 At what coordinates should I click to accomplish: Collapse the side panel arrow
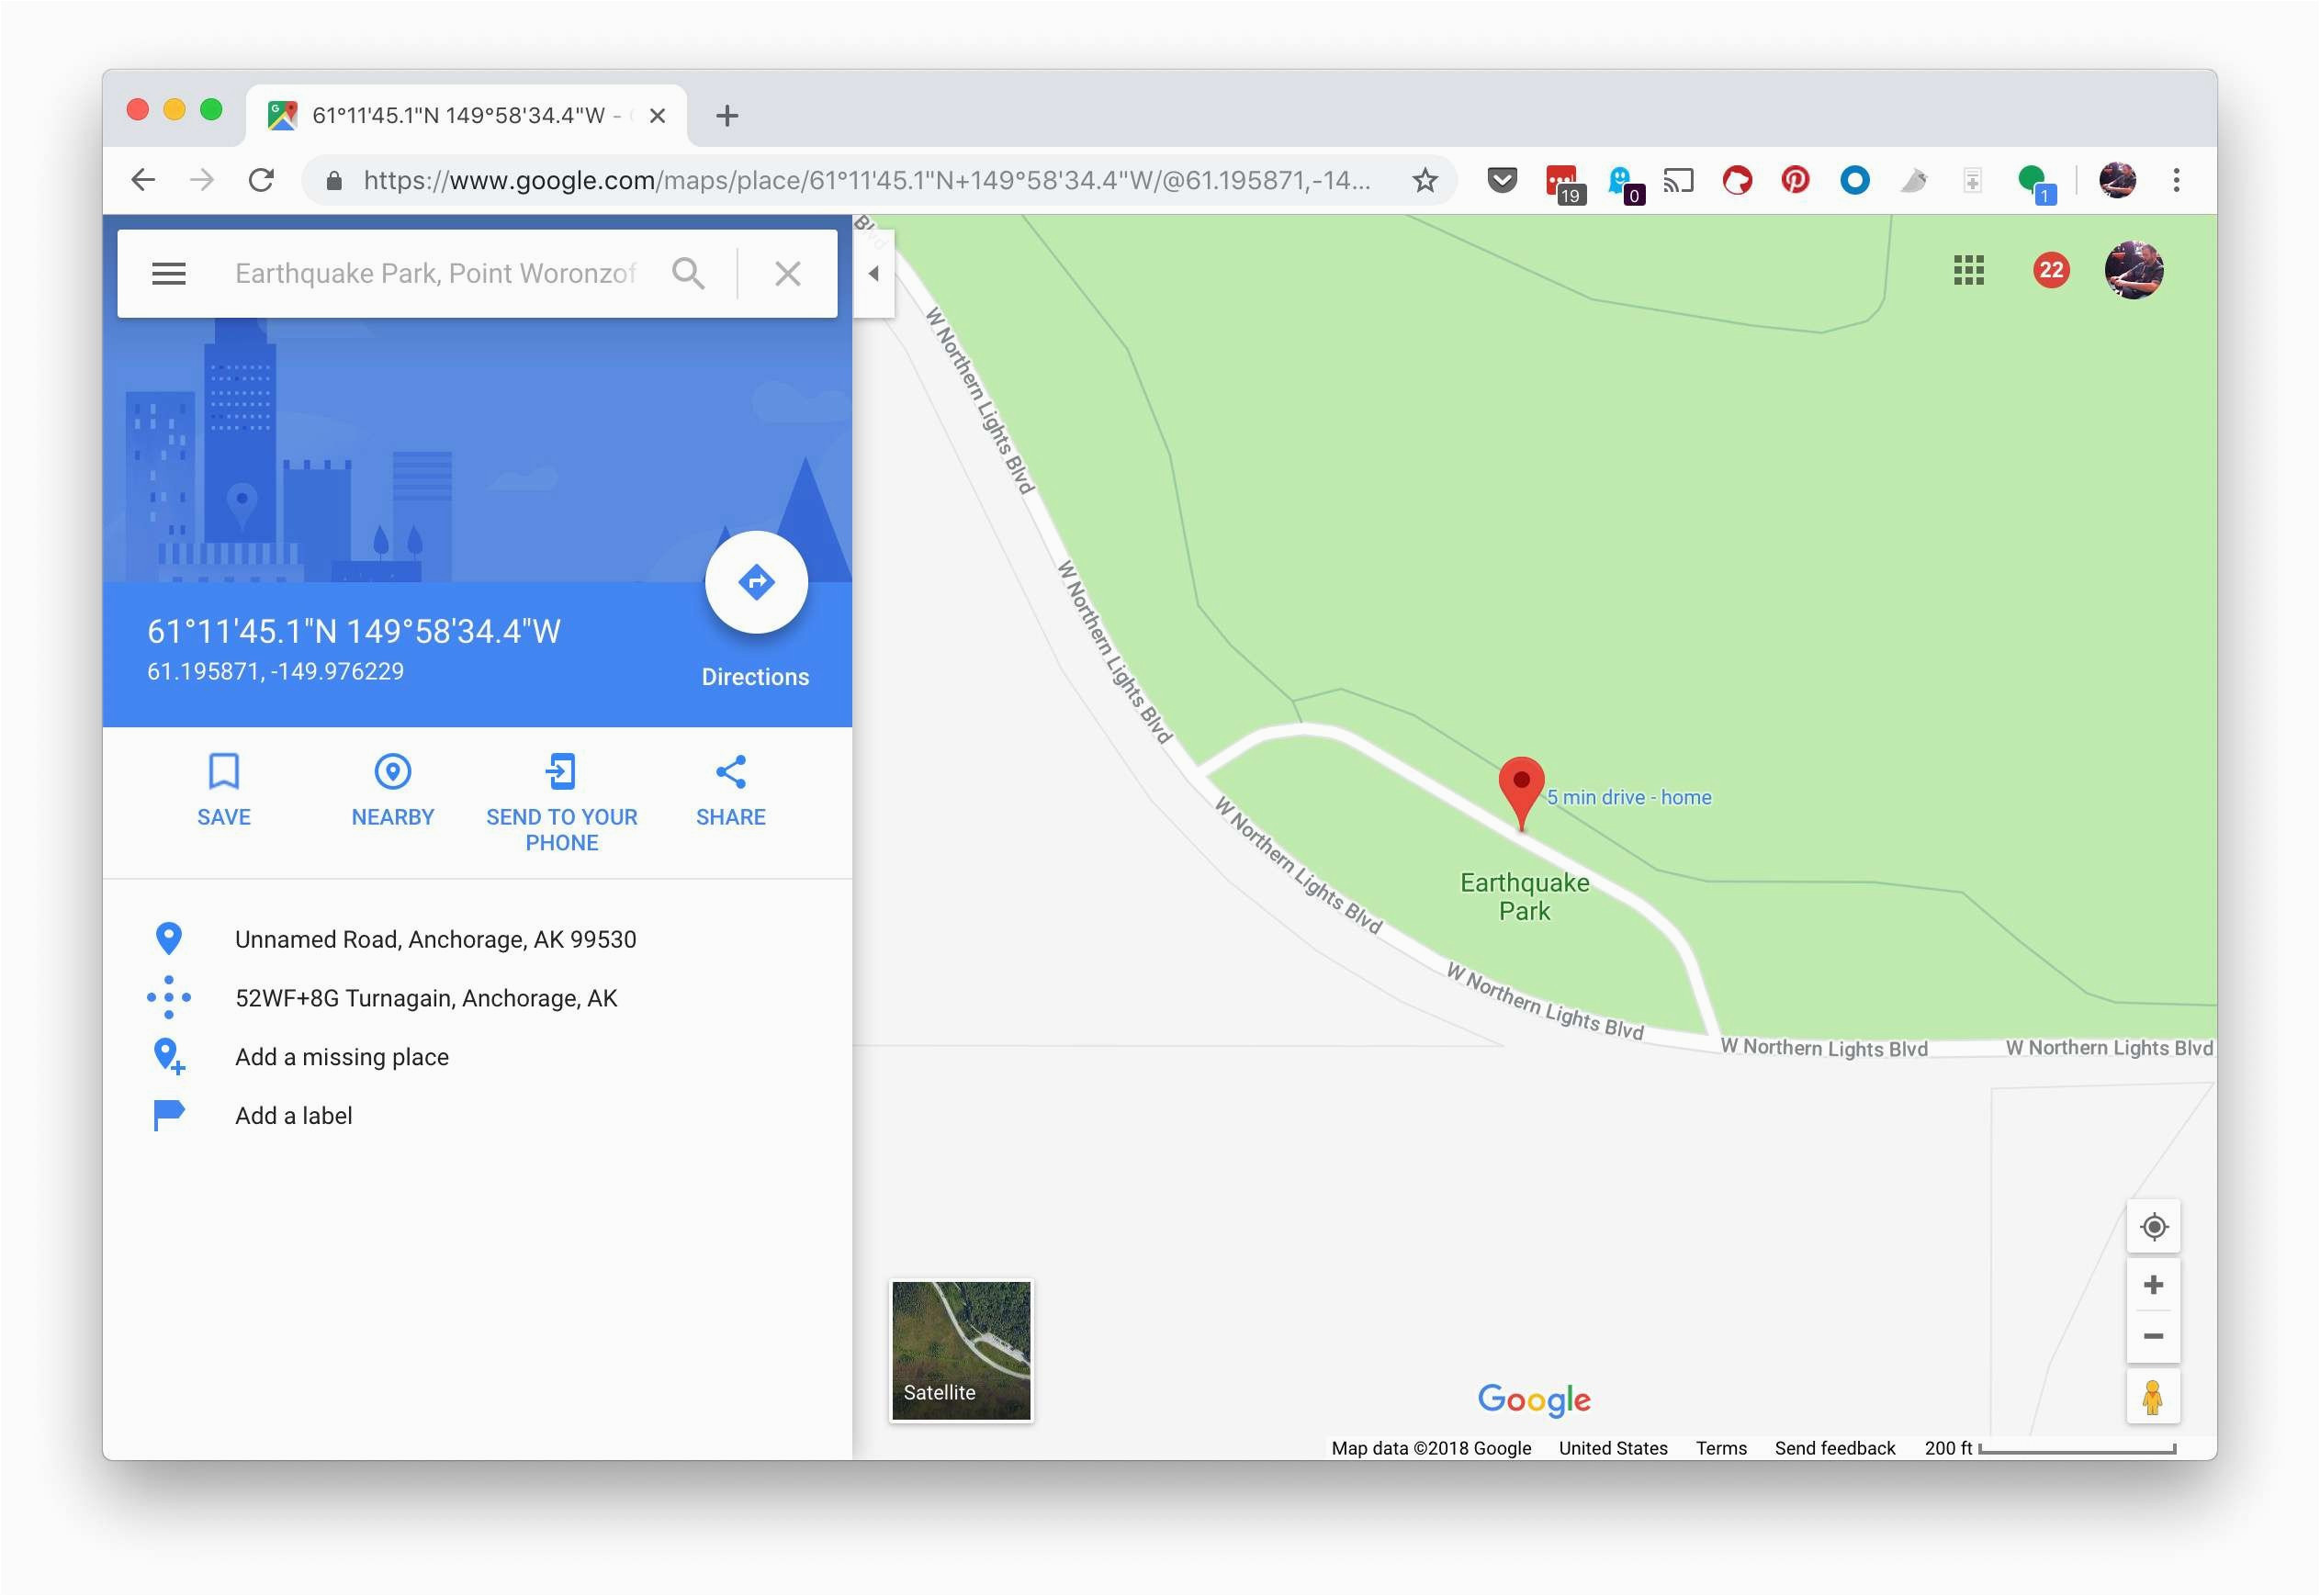(x=873, y=273)
